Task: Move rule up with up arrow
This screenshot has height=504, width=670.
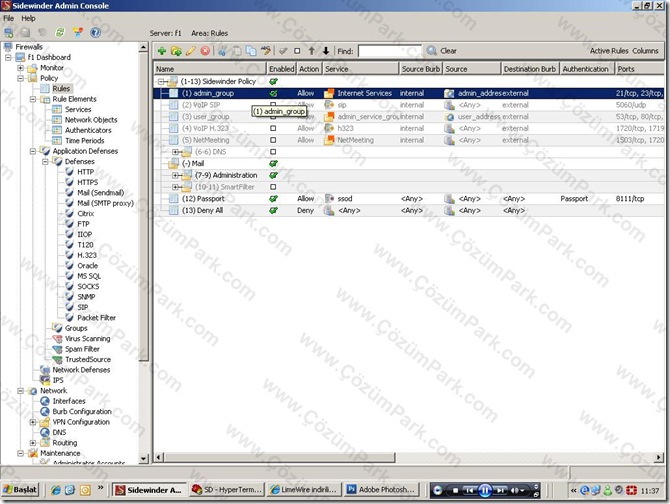Action: click(311, 51)
